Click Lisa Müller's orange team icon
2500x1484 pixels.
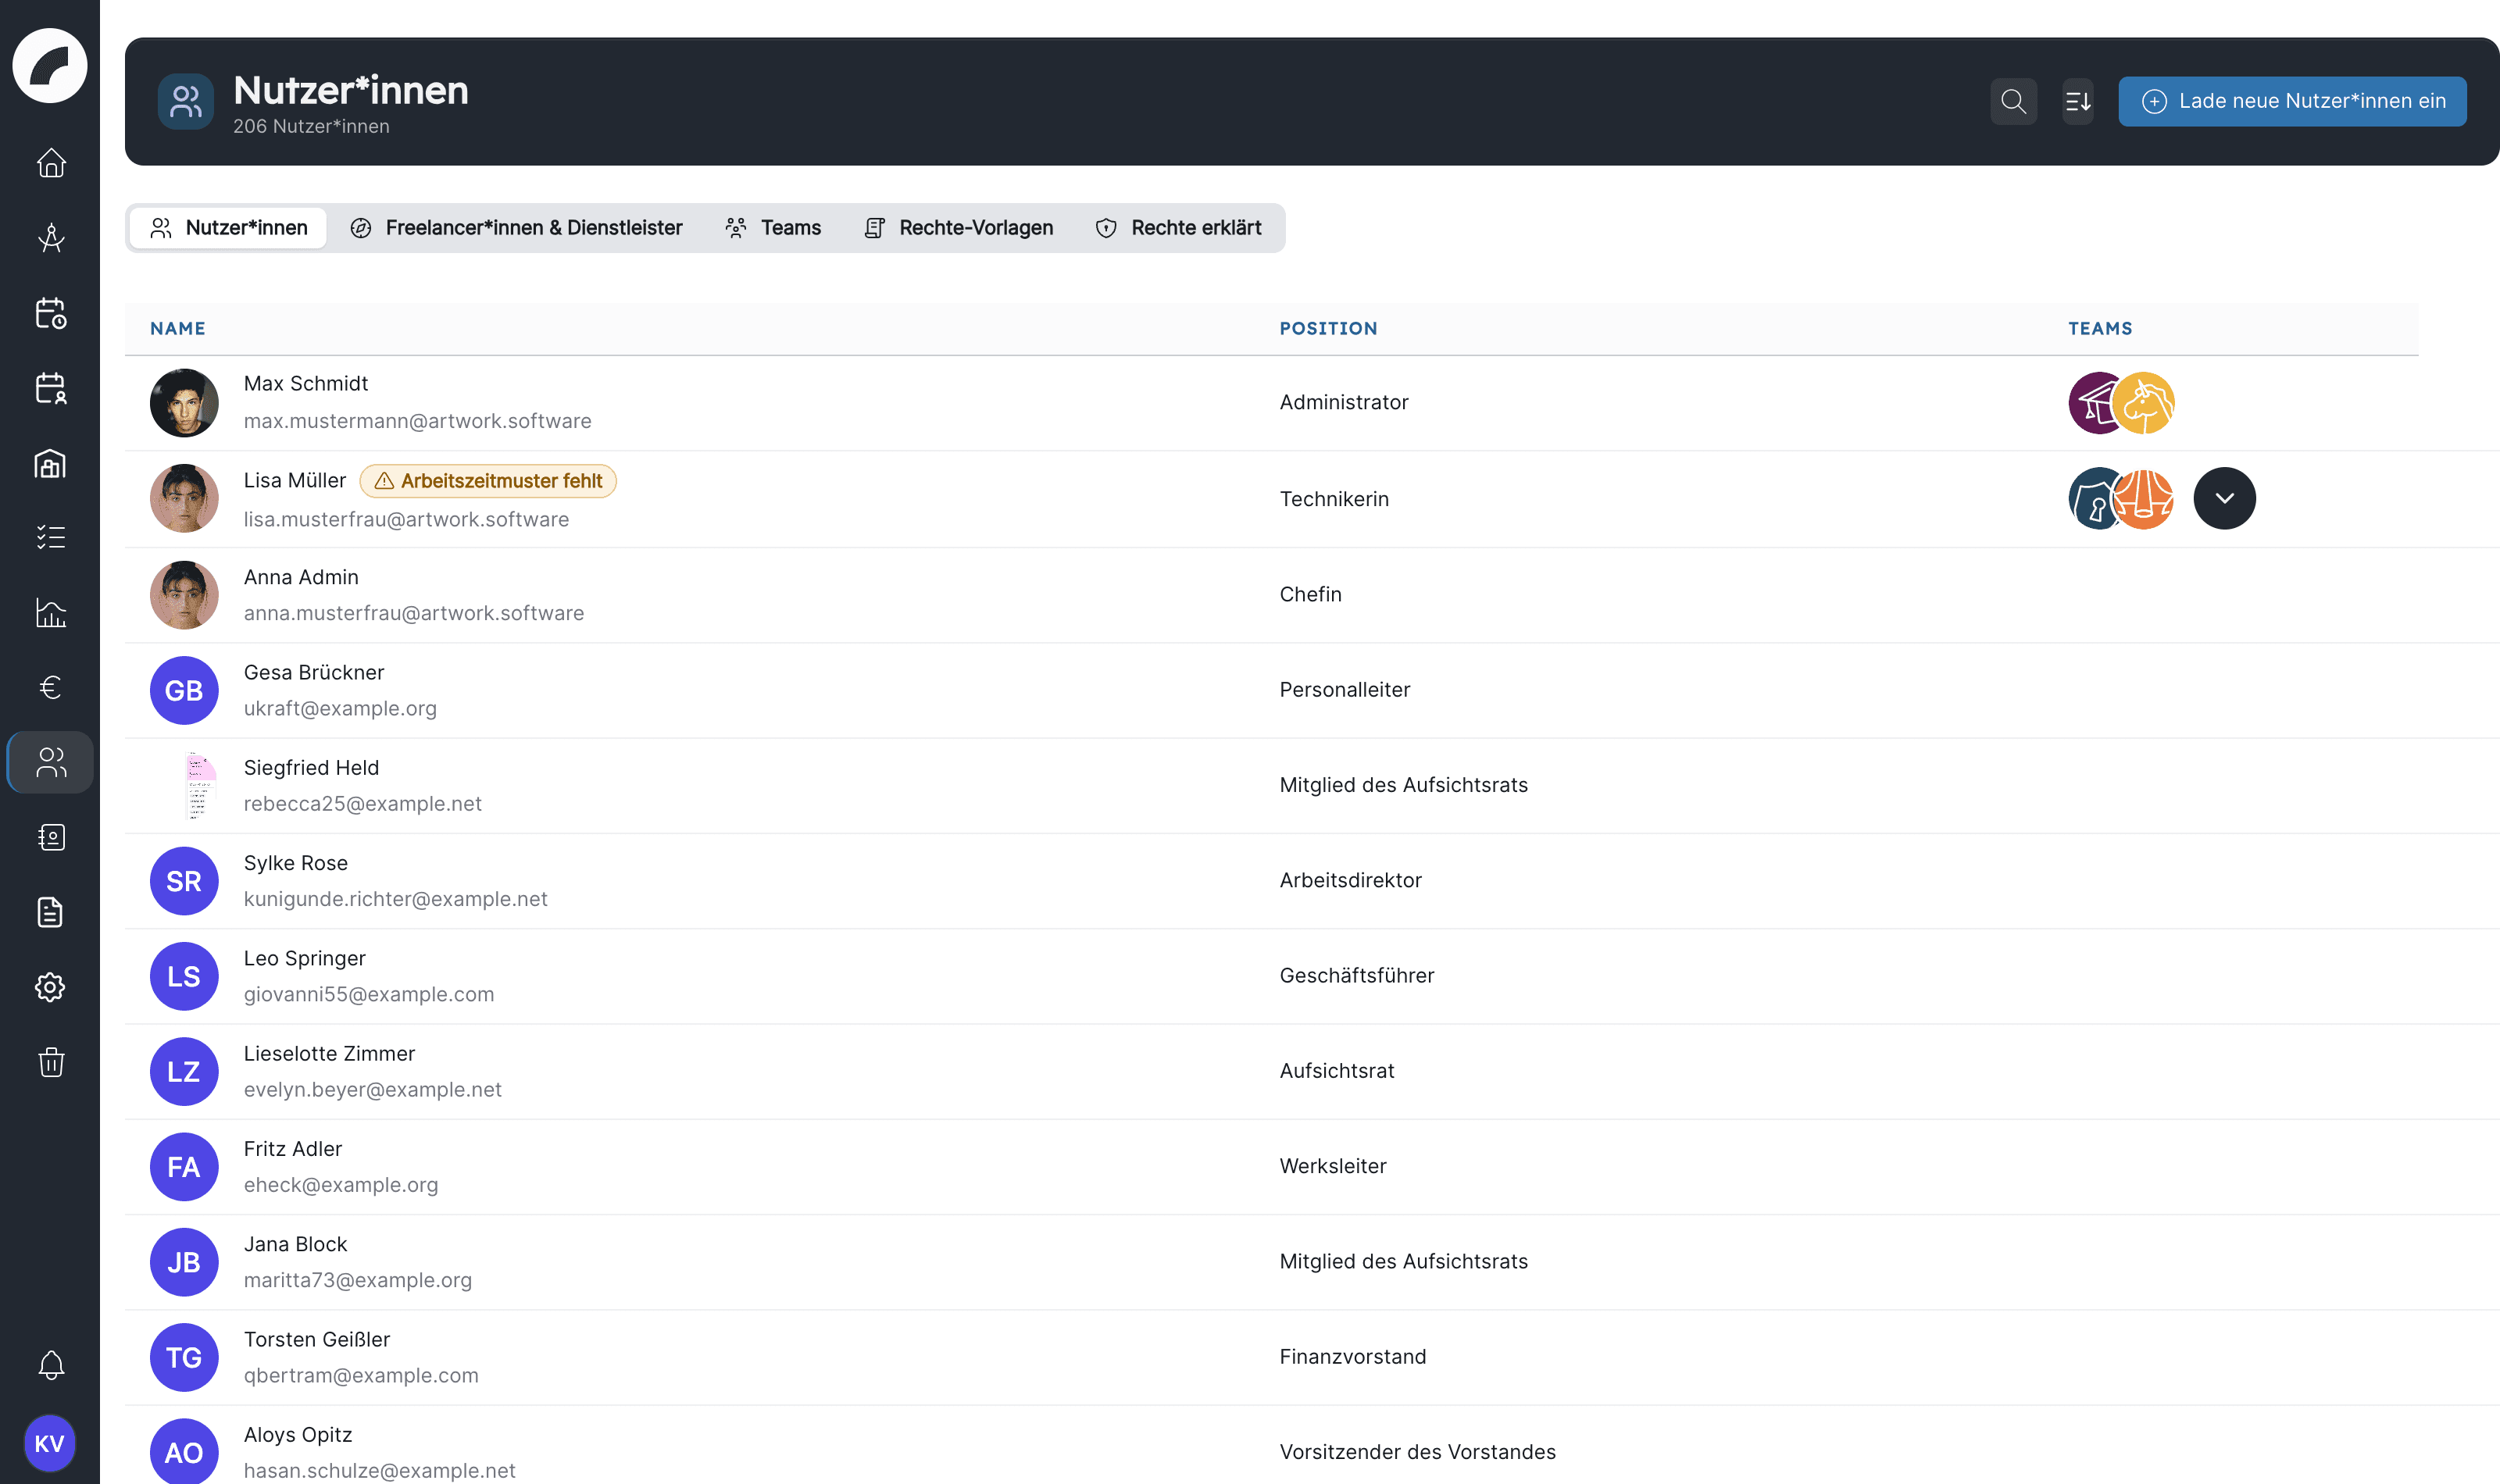tap(2144, 499)
